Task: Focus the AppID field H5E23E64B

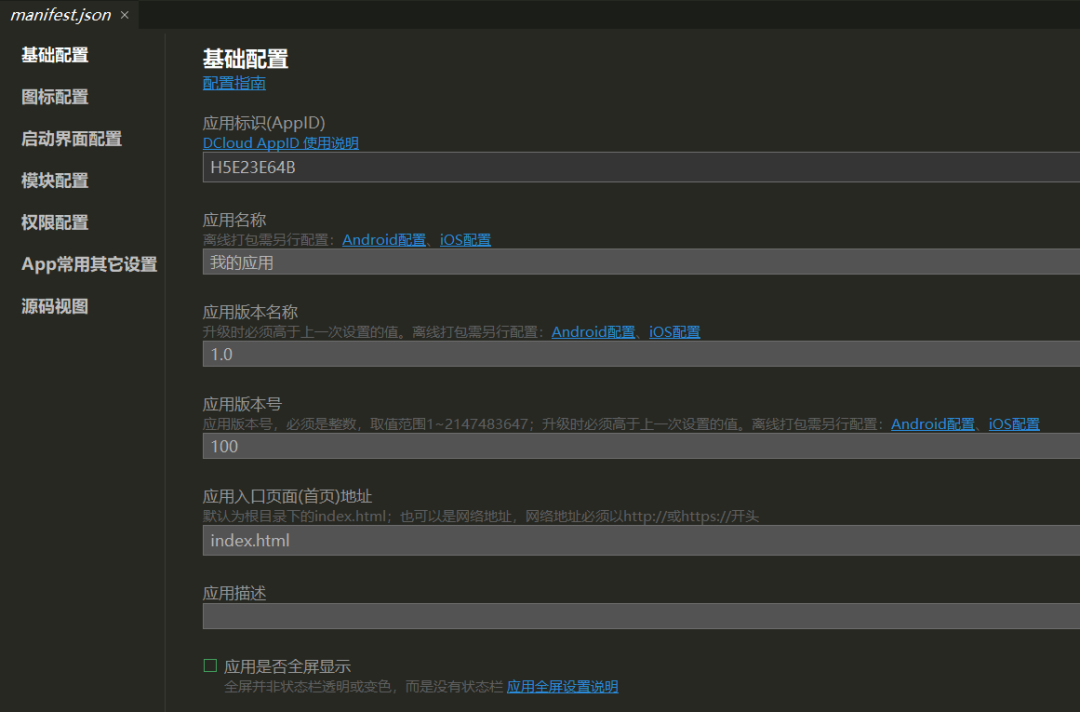Action: pos(640,168)
